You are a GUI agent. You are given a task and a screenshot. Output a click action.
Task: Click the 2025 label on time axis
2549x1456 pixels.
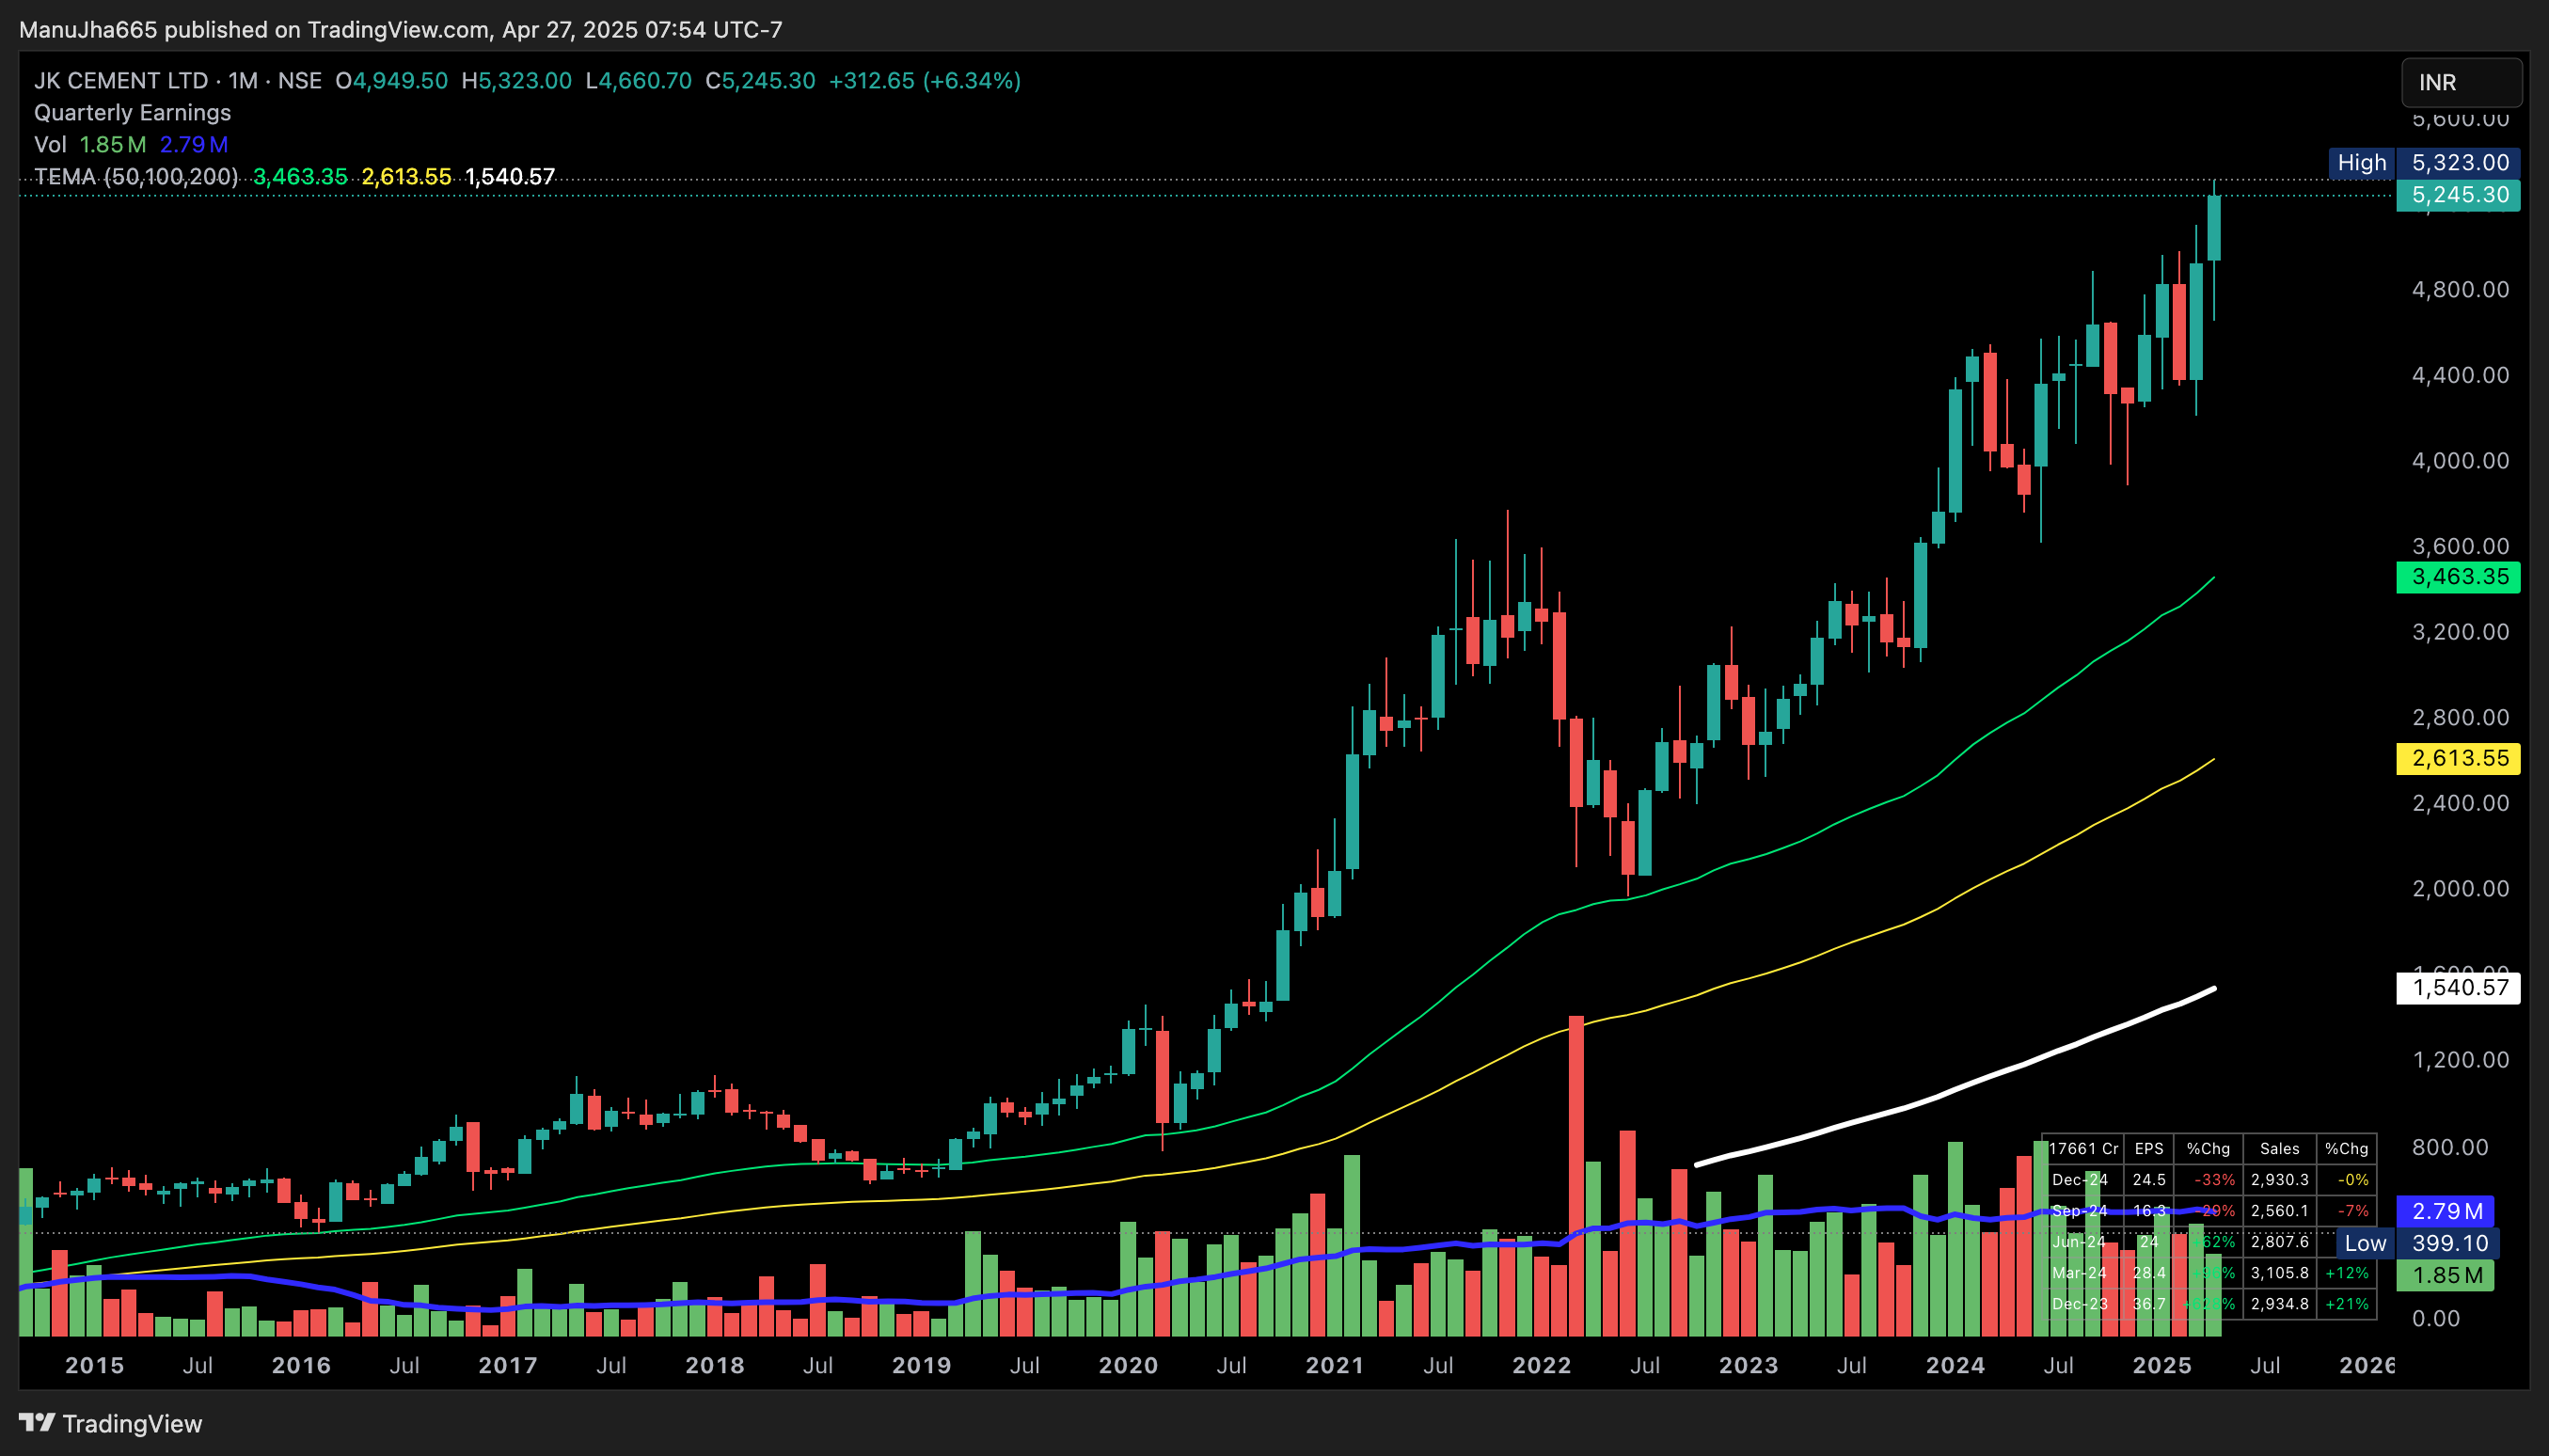pos(2162,1366)
